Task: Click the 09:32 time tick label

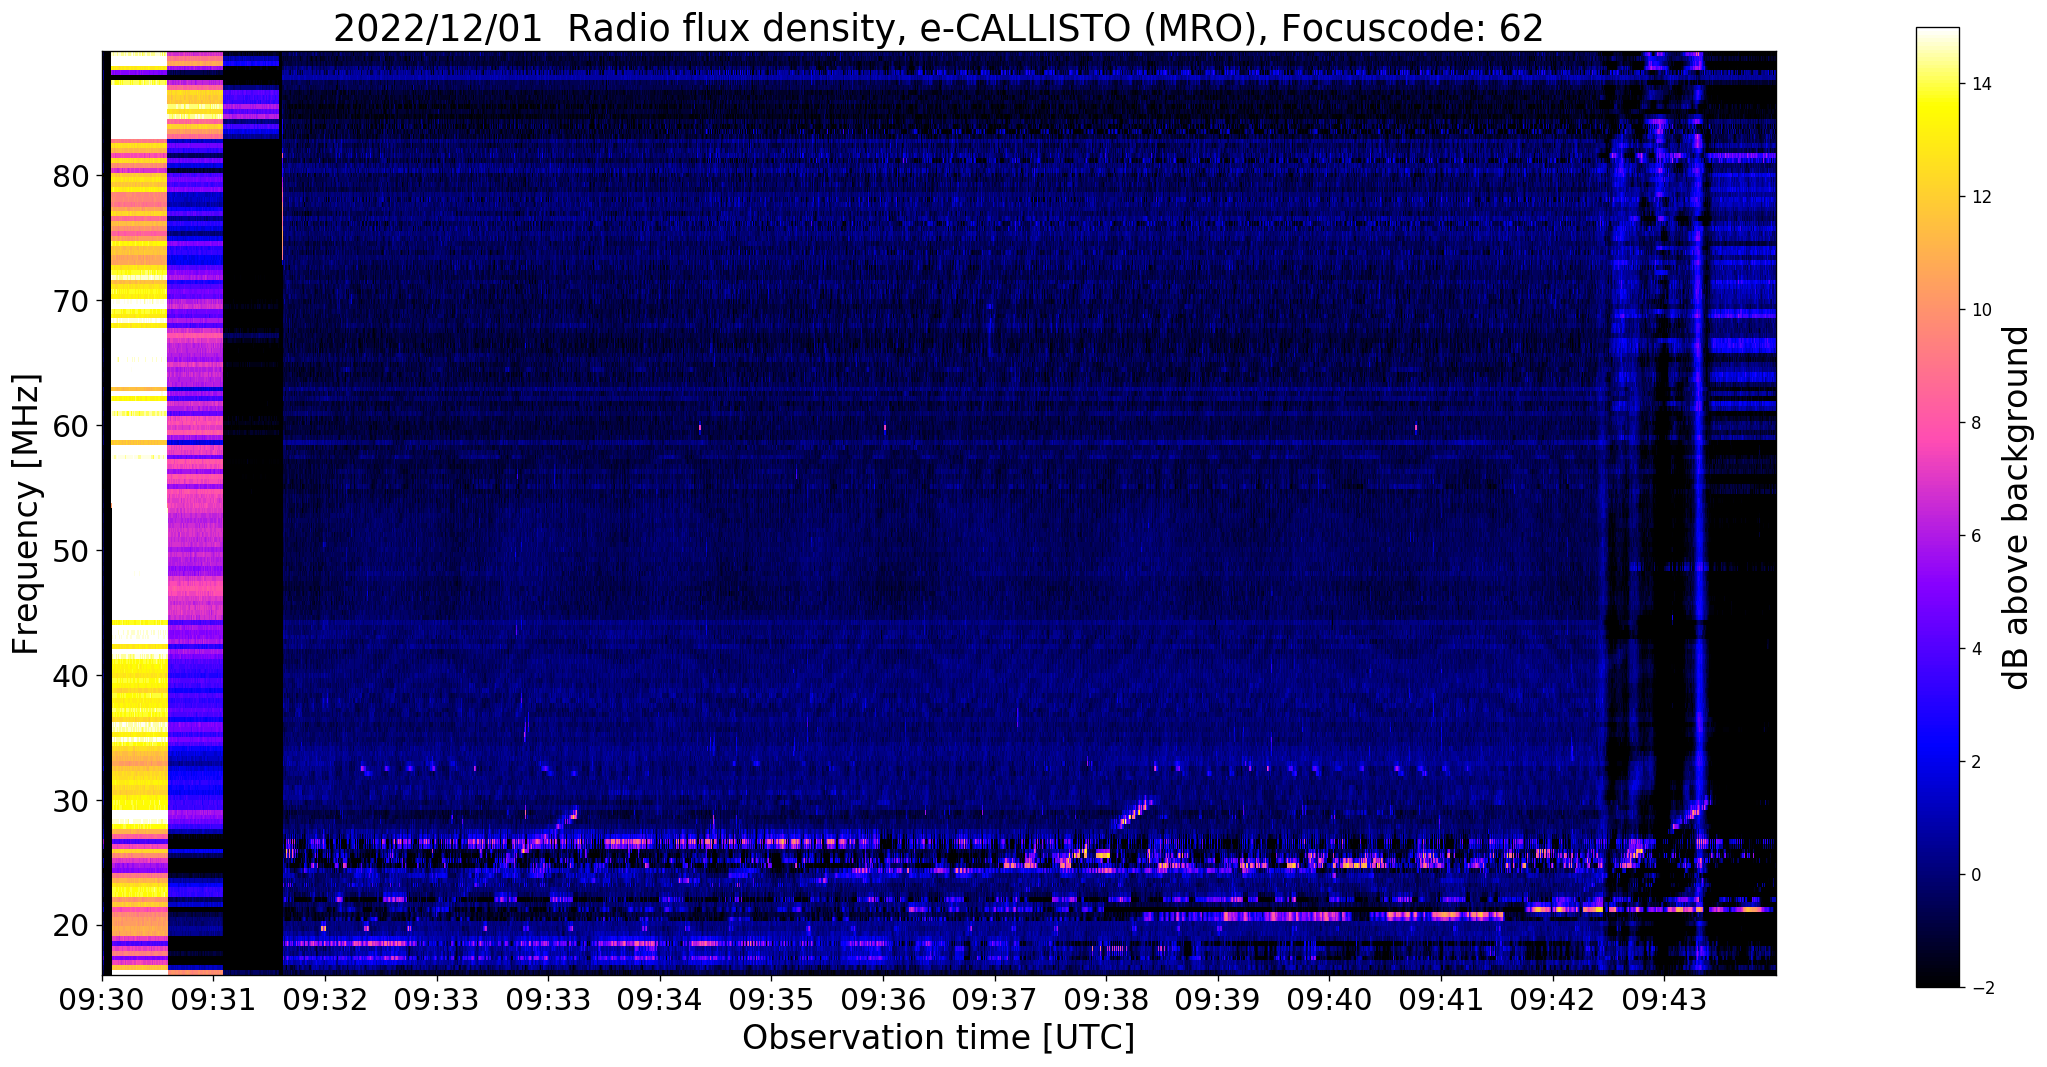Action: [325, 999]
